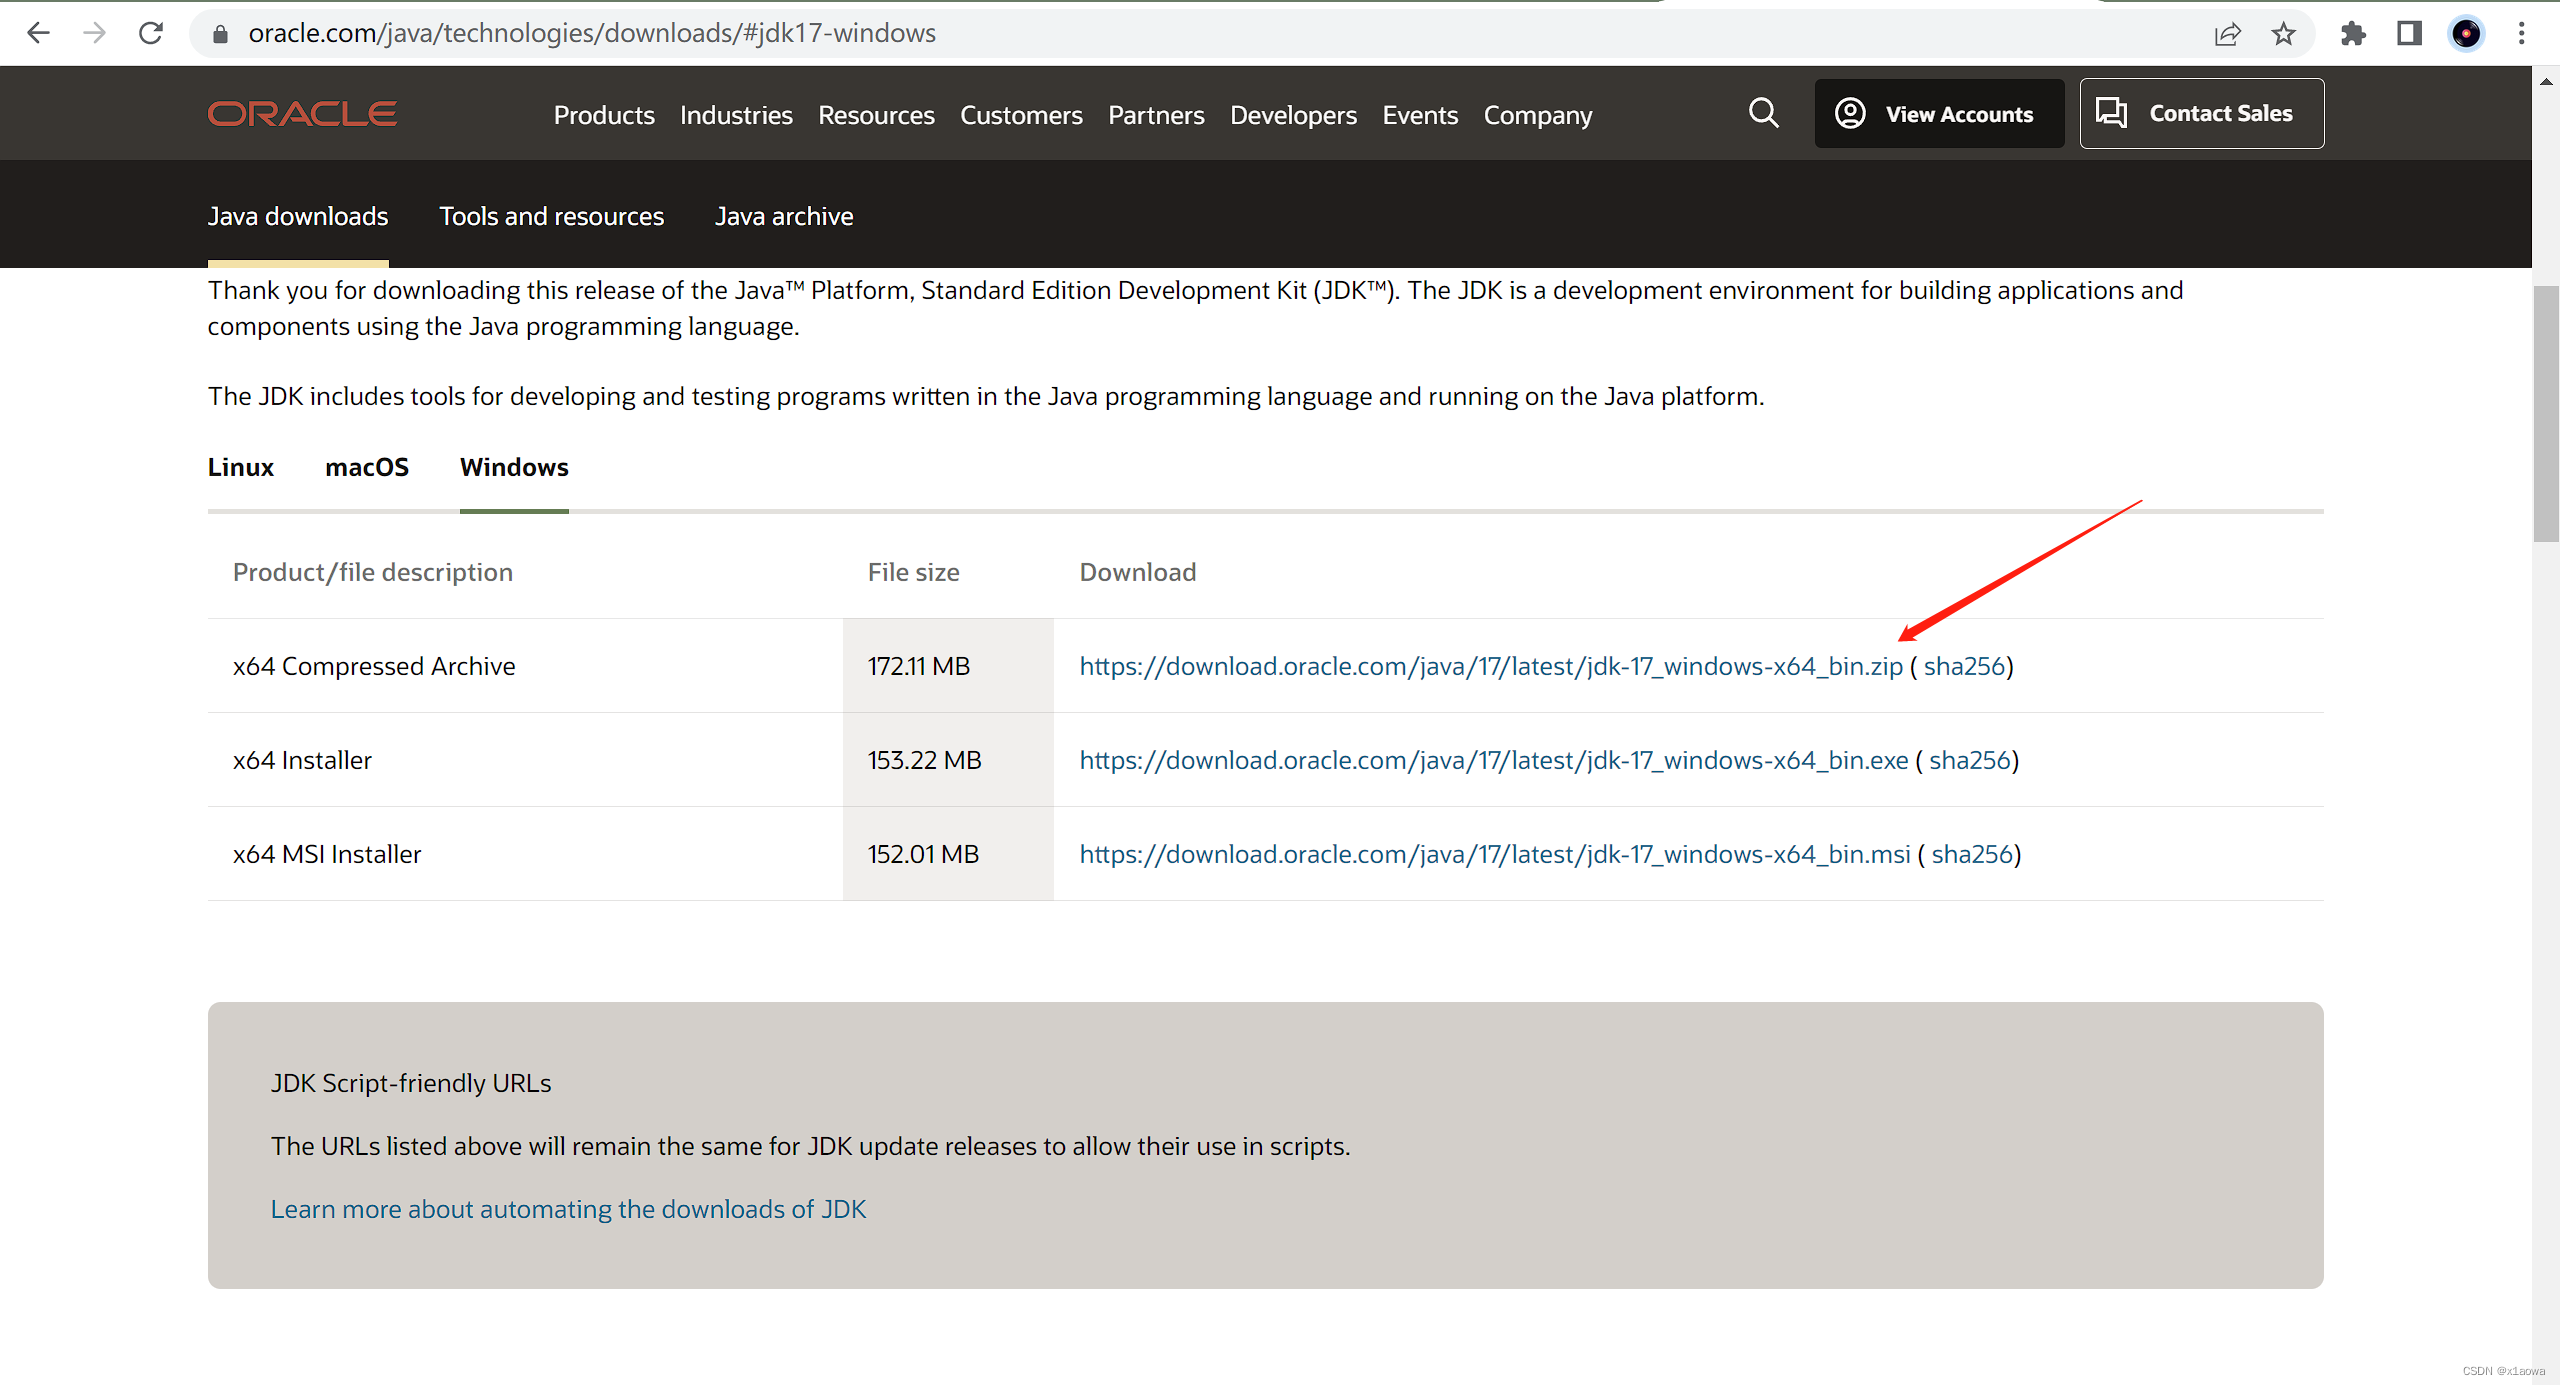Bookmark page with star icon
Screen dimensions: 2560x1385
(2283, 34)
